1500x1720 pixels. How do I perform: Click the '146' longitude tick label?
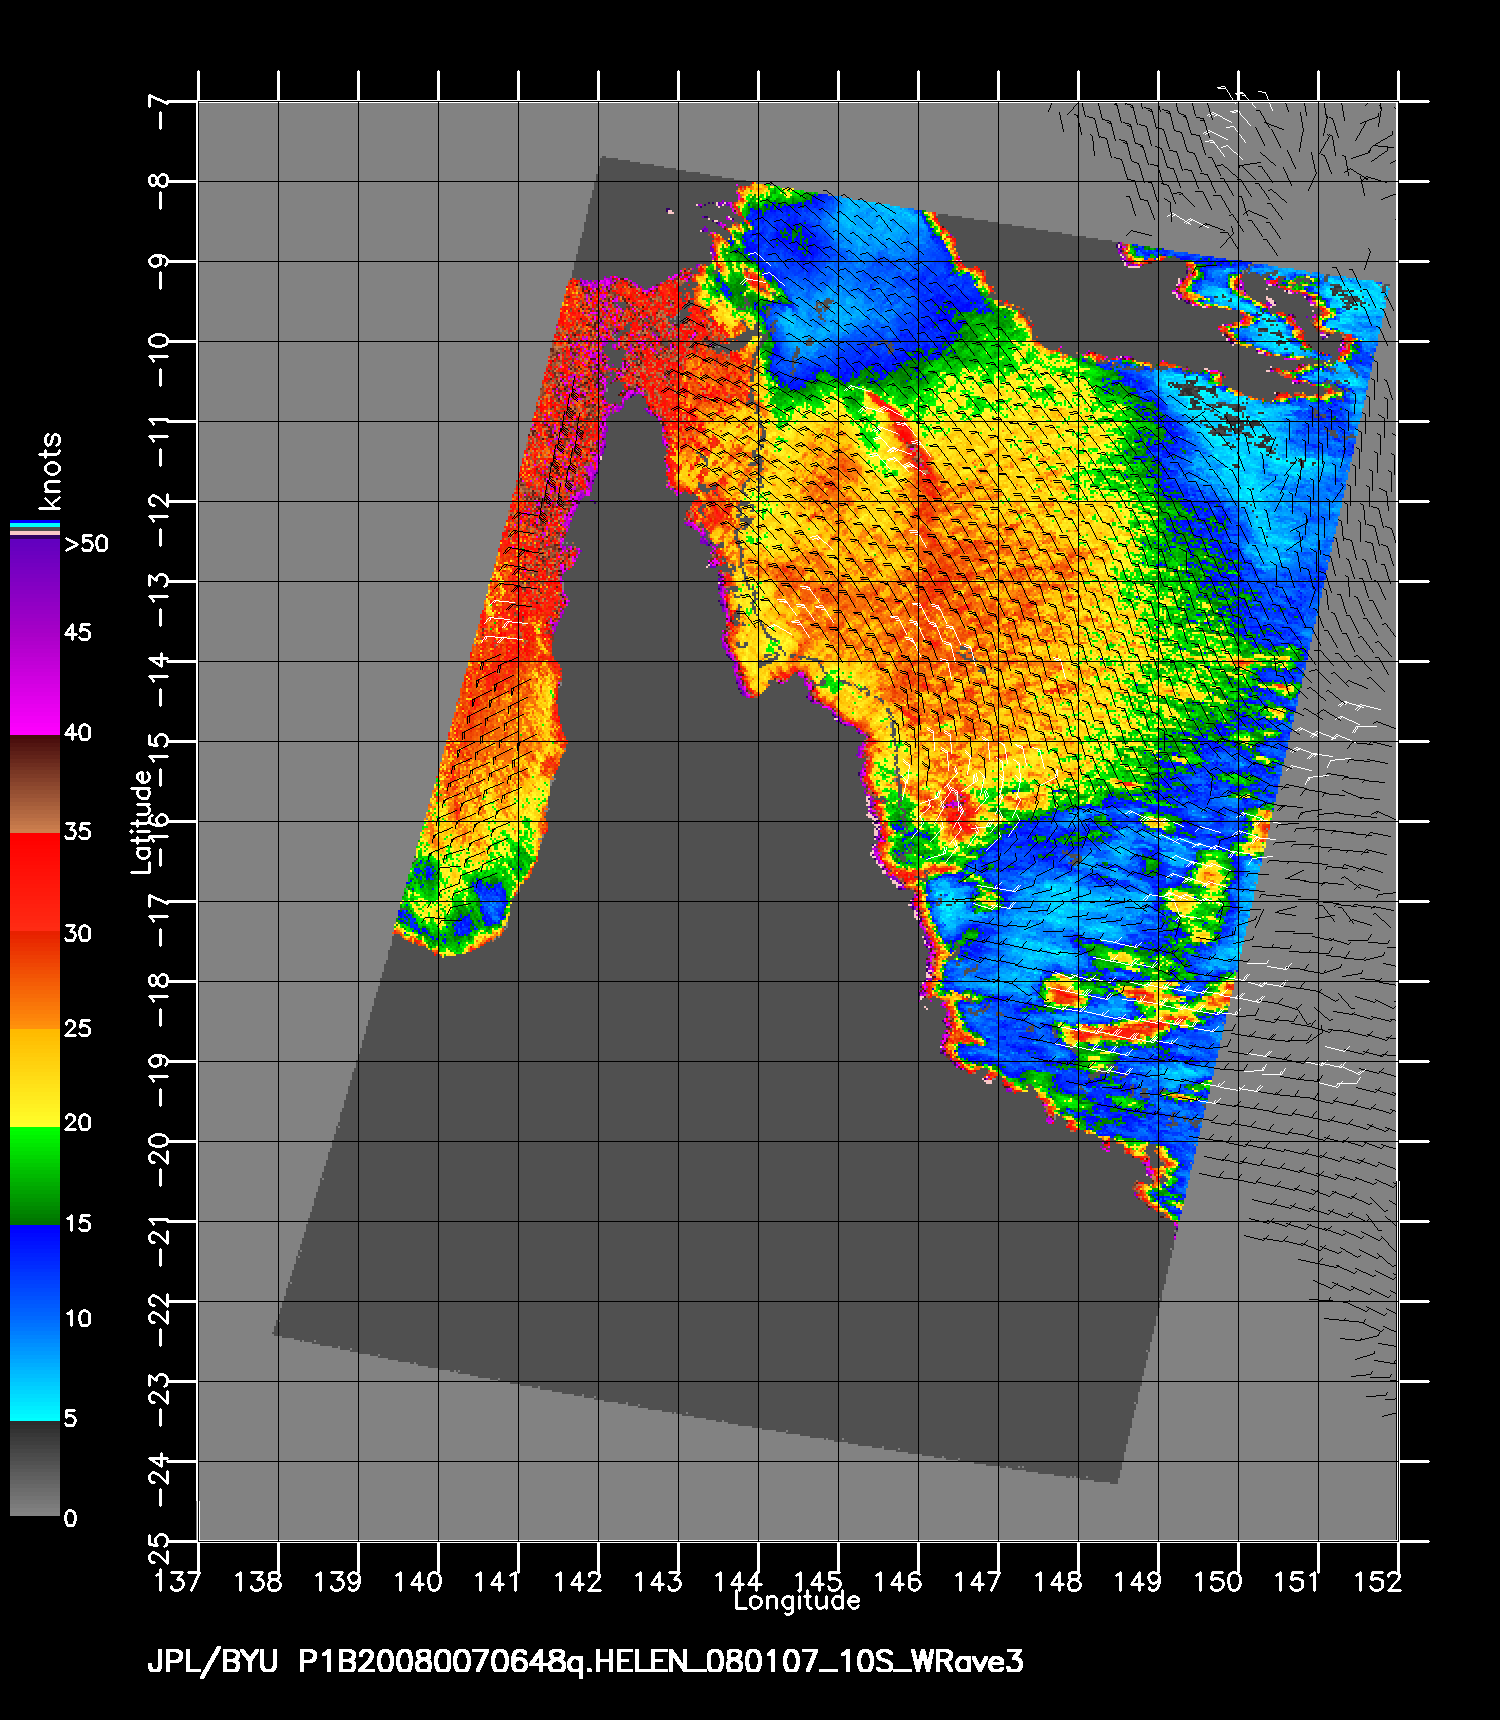898,1581
